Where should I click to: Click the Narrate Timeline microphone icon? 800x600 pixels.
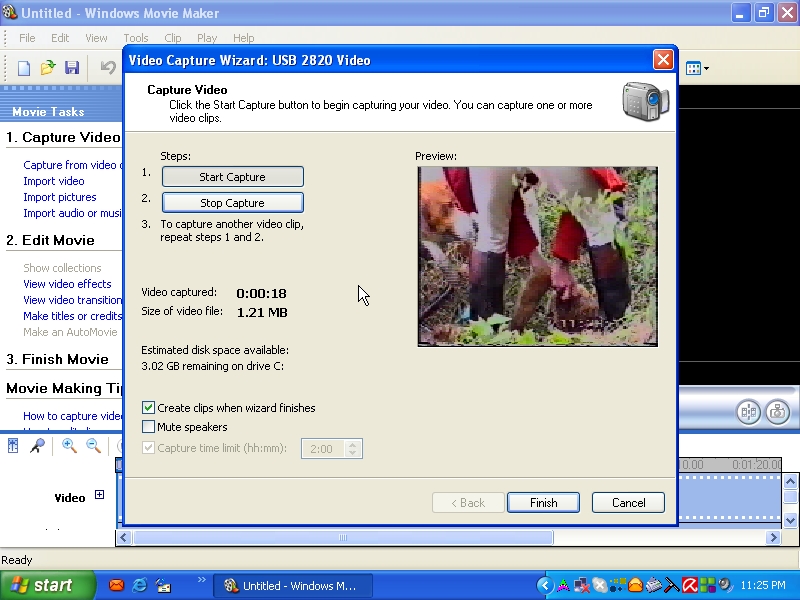[x=37, y=446]
